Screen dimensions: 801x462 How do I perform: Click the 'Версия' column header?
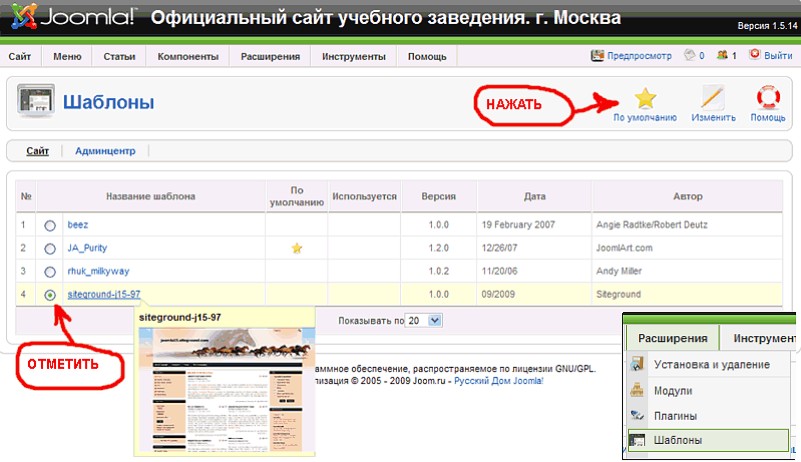click(x=438, y=196)
